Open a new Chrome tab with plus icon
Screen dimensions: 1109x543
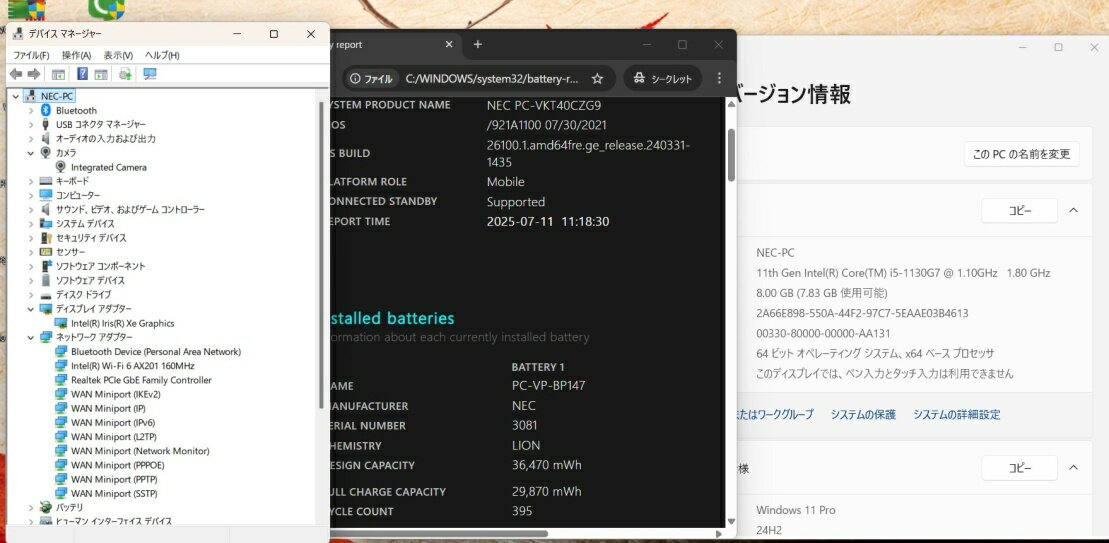tap(478, 45)
